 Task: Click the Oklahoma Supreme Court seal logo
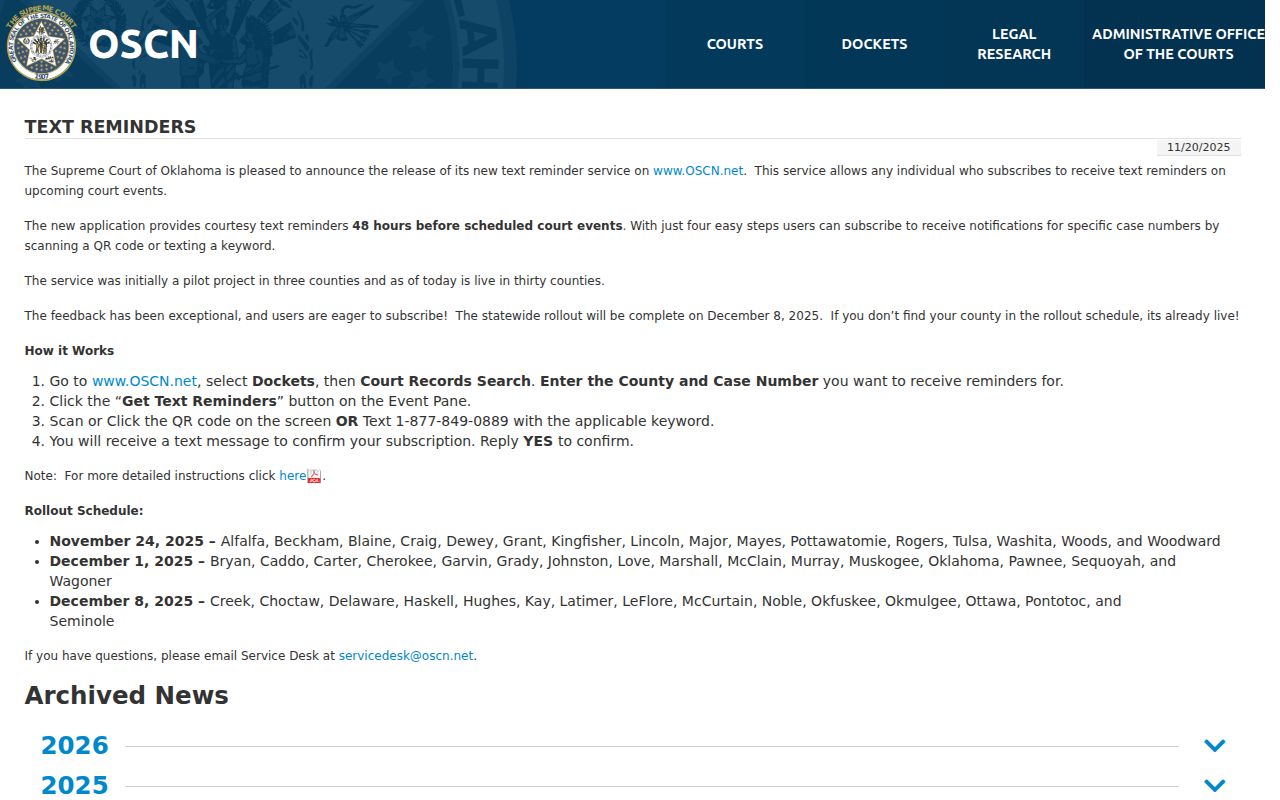(x=41, y=43)
